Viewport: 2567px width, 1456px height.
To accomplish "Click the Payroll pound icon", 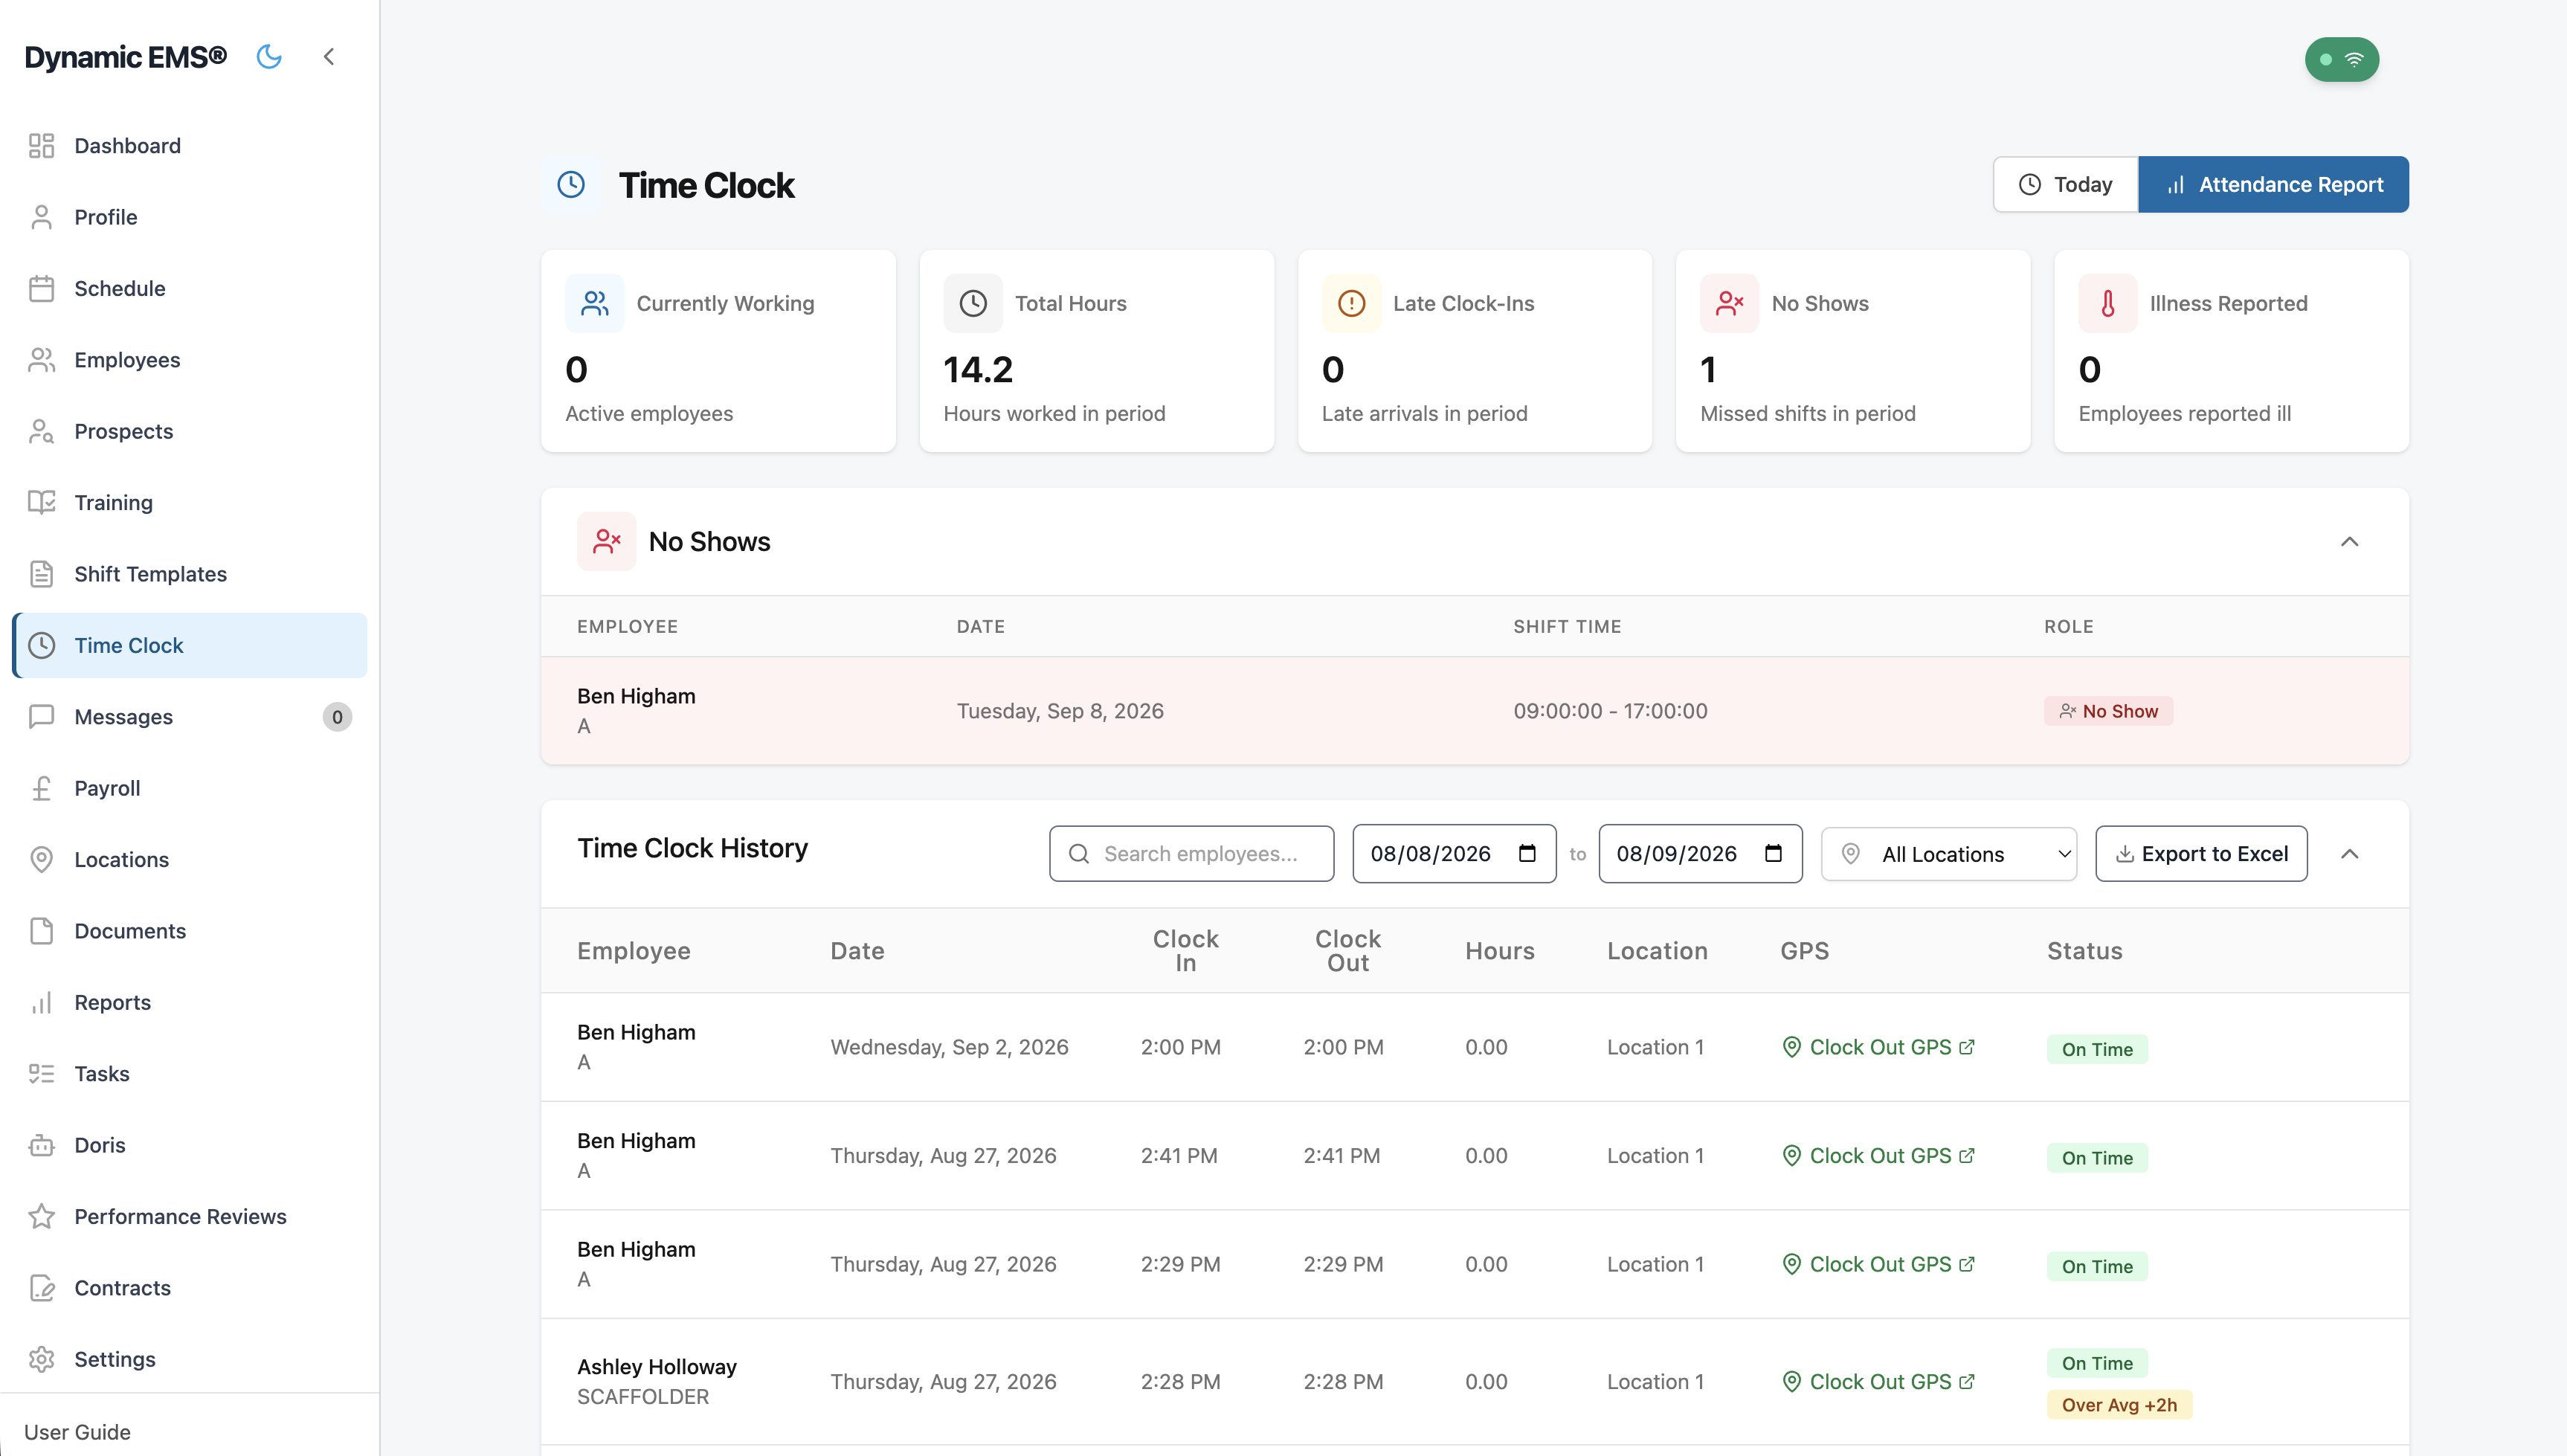I will 41,788.
